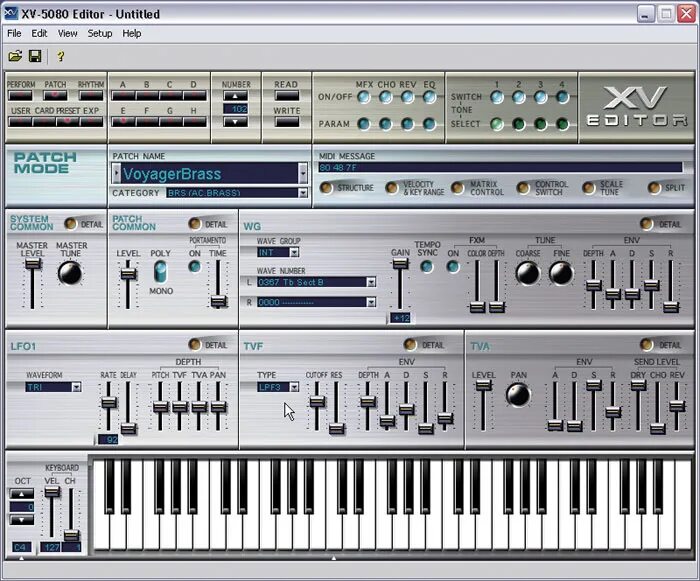Open Velocity & Key Range settings
This screenshot has height=581, width=700.
[392, 188]
